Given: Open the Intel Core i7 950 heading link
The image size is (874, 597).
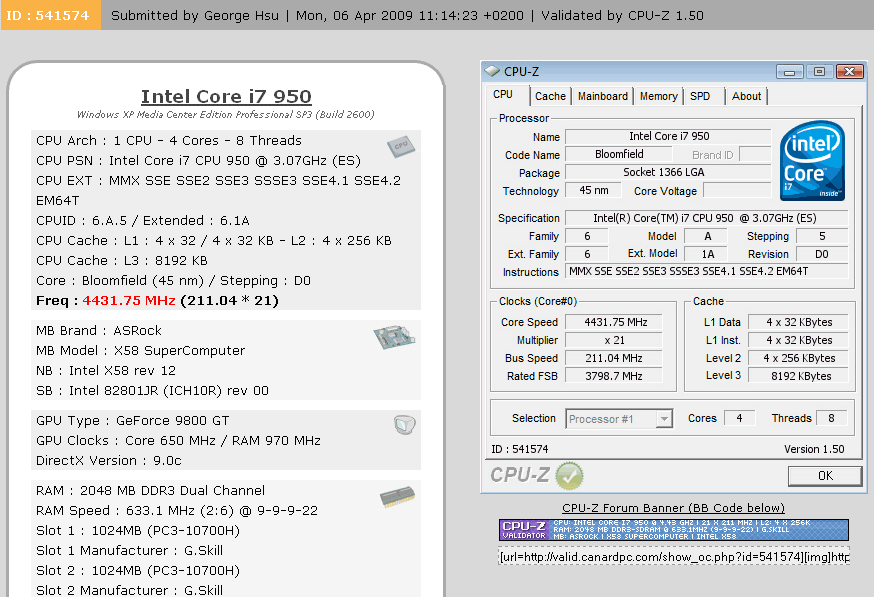Looking at the screenshot, I should 226,96.
